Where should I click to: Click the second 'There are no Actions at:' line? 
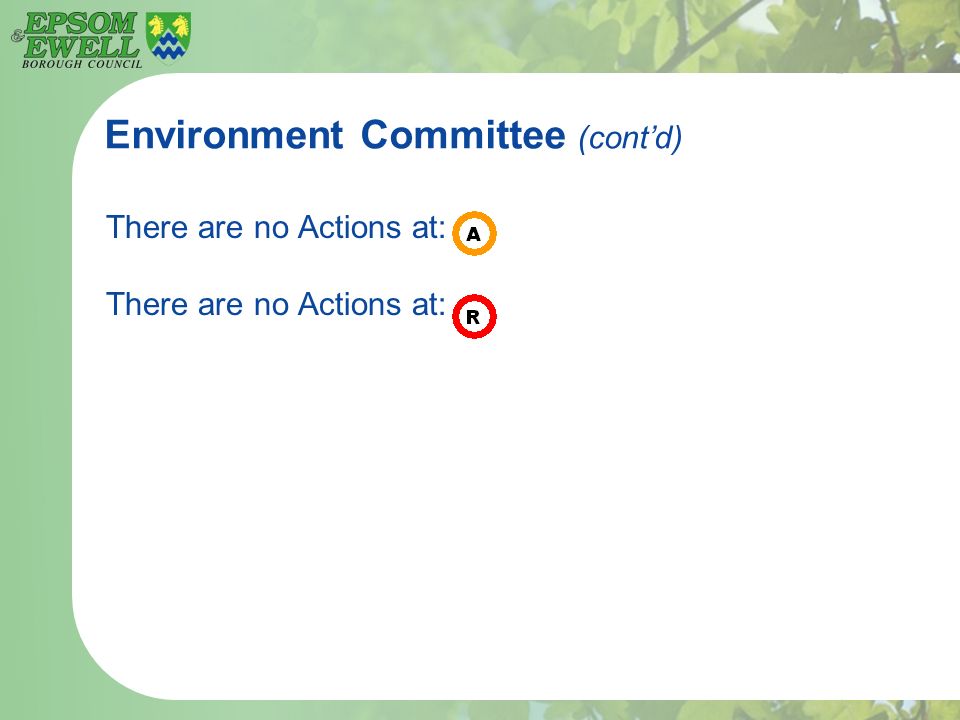pos(276,304)
